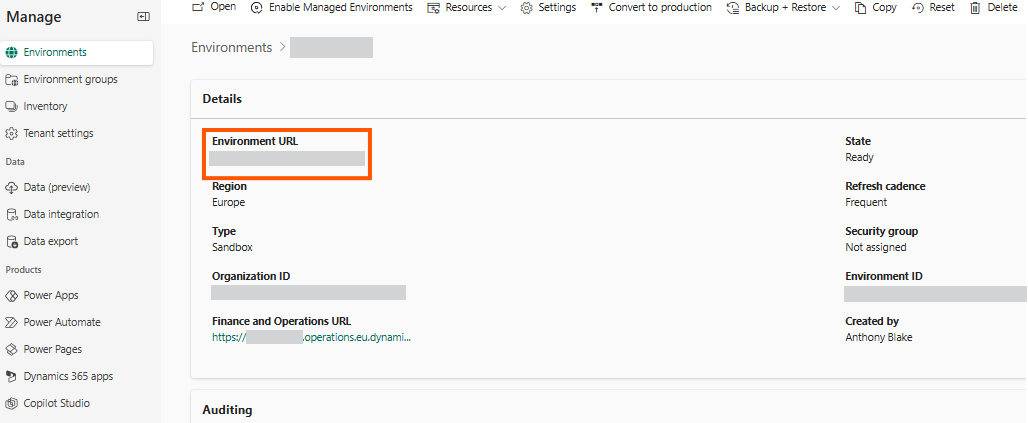The width and height of the screenshot is (1028, 423).
Task: Click the 'Ready' state value
Action: click(x=860, y=158)
